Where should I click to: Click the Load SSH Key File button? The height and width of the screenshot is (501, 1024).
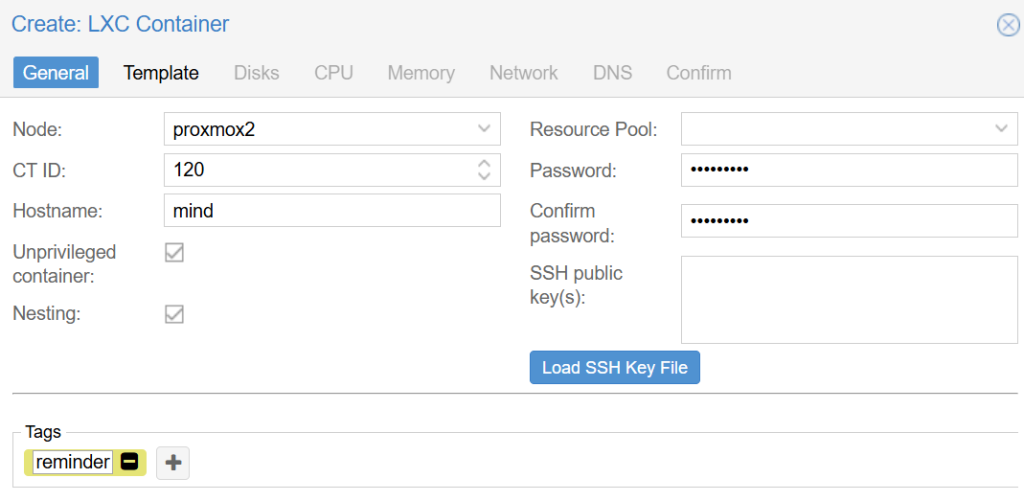tap(615, 368)
